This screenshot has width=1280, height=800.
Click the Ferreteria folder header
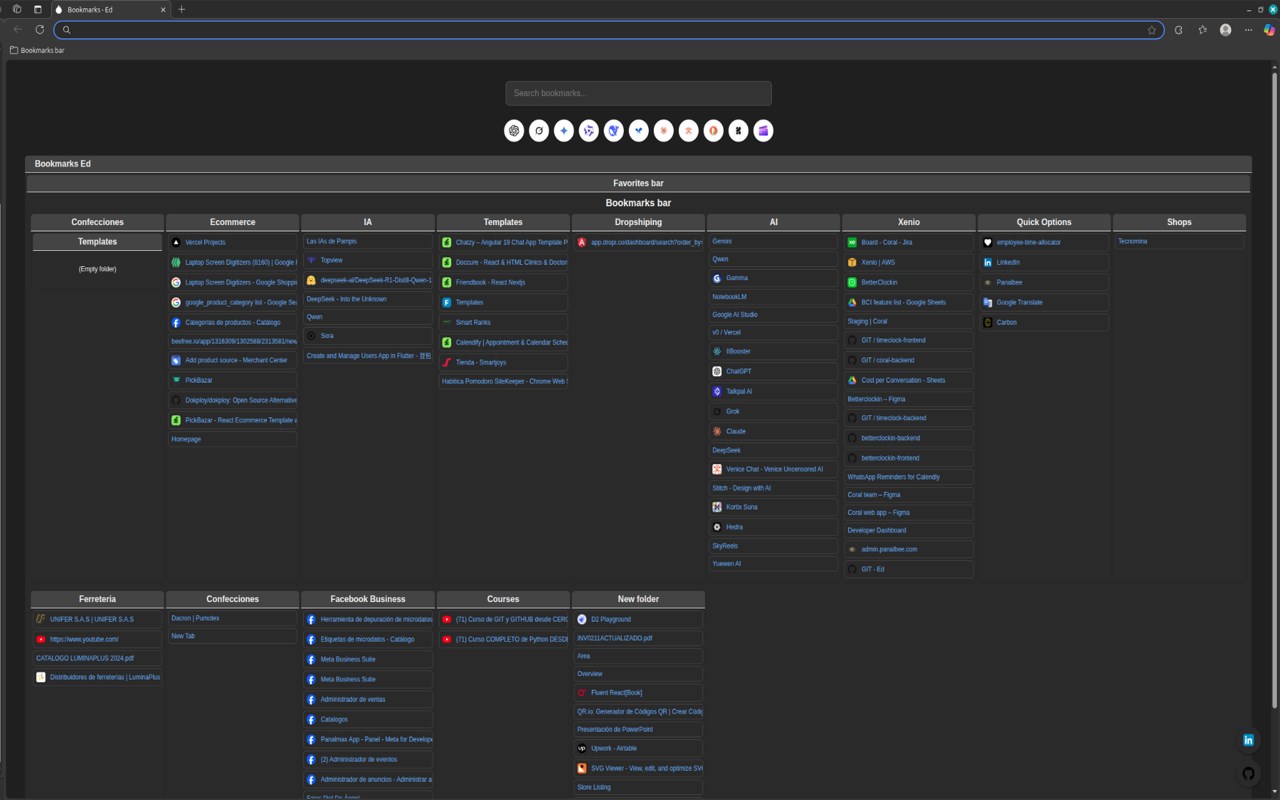click(x=97, y=599)
